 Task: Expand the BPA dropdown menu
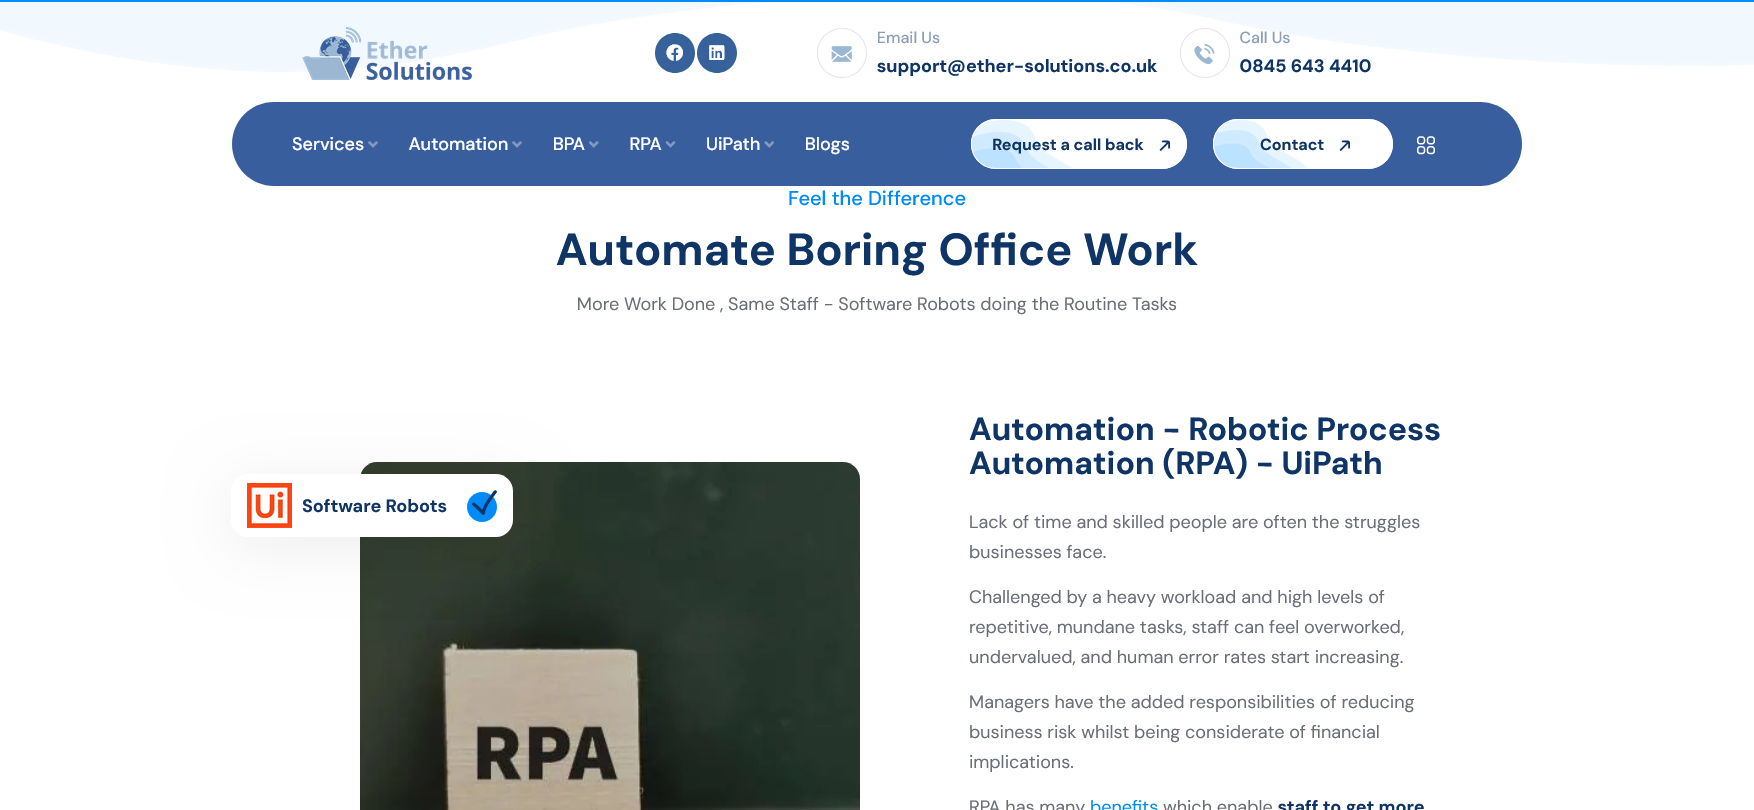(575, 144)
